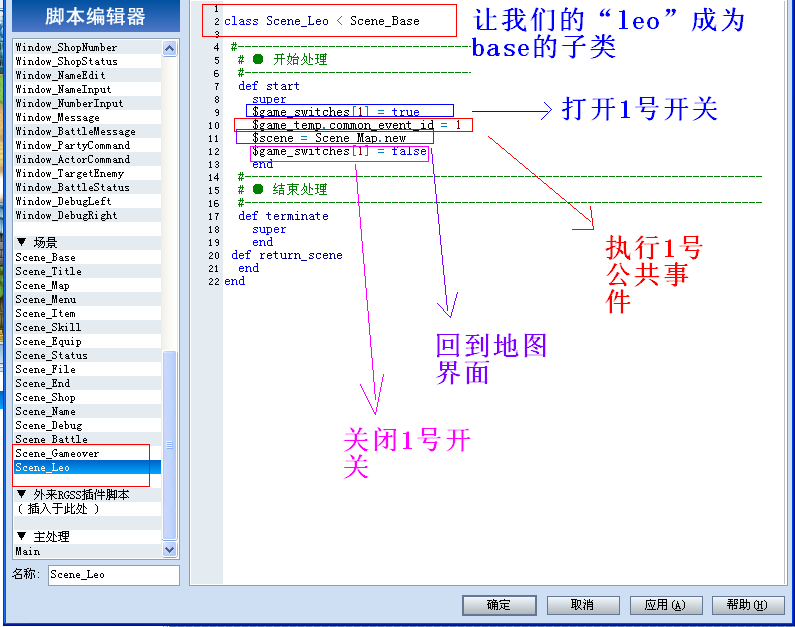This screenshot has height=627, width=795.
Task: Collapse the 主处理 section triangle
Action: 21,536
